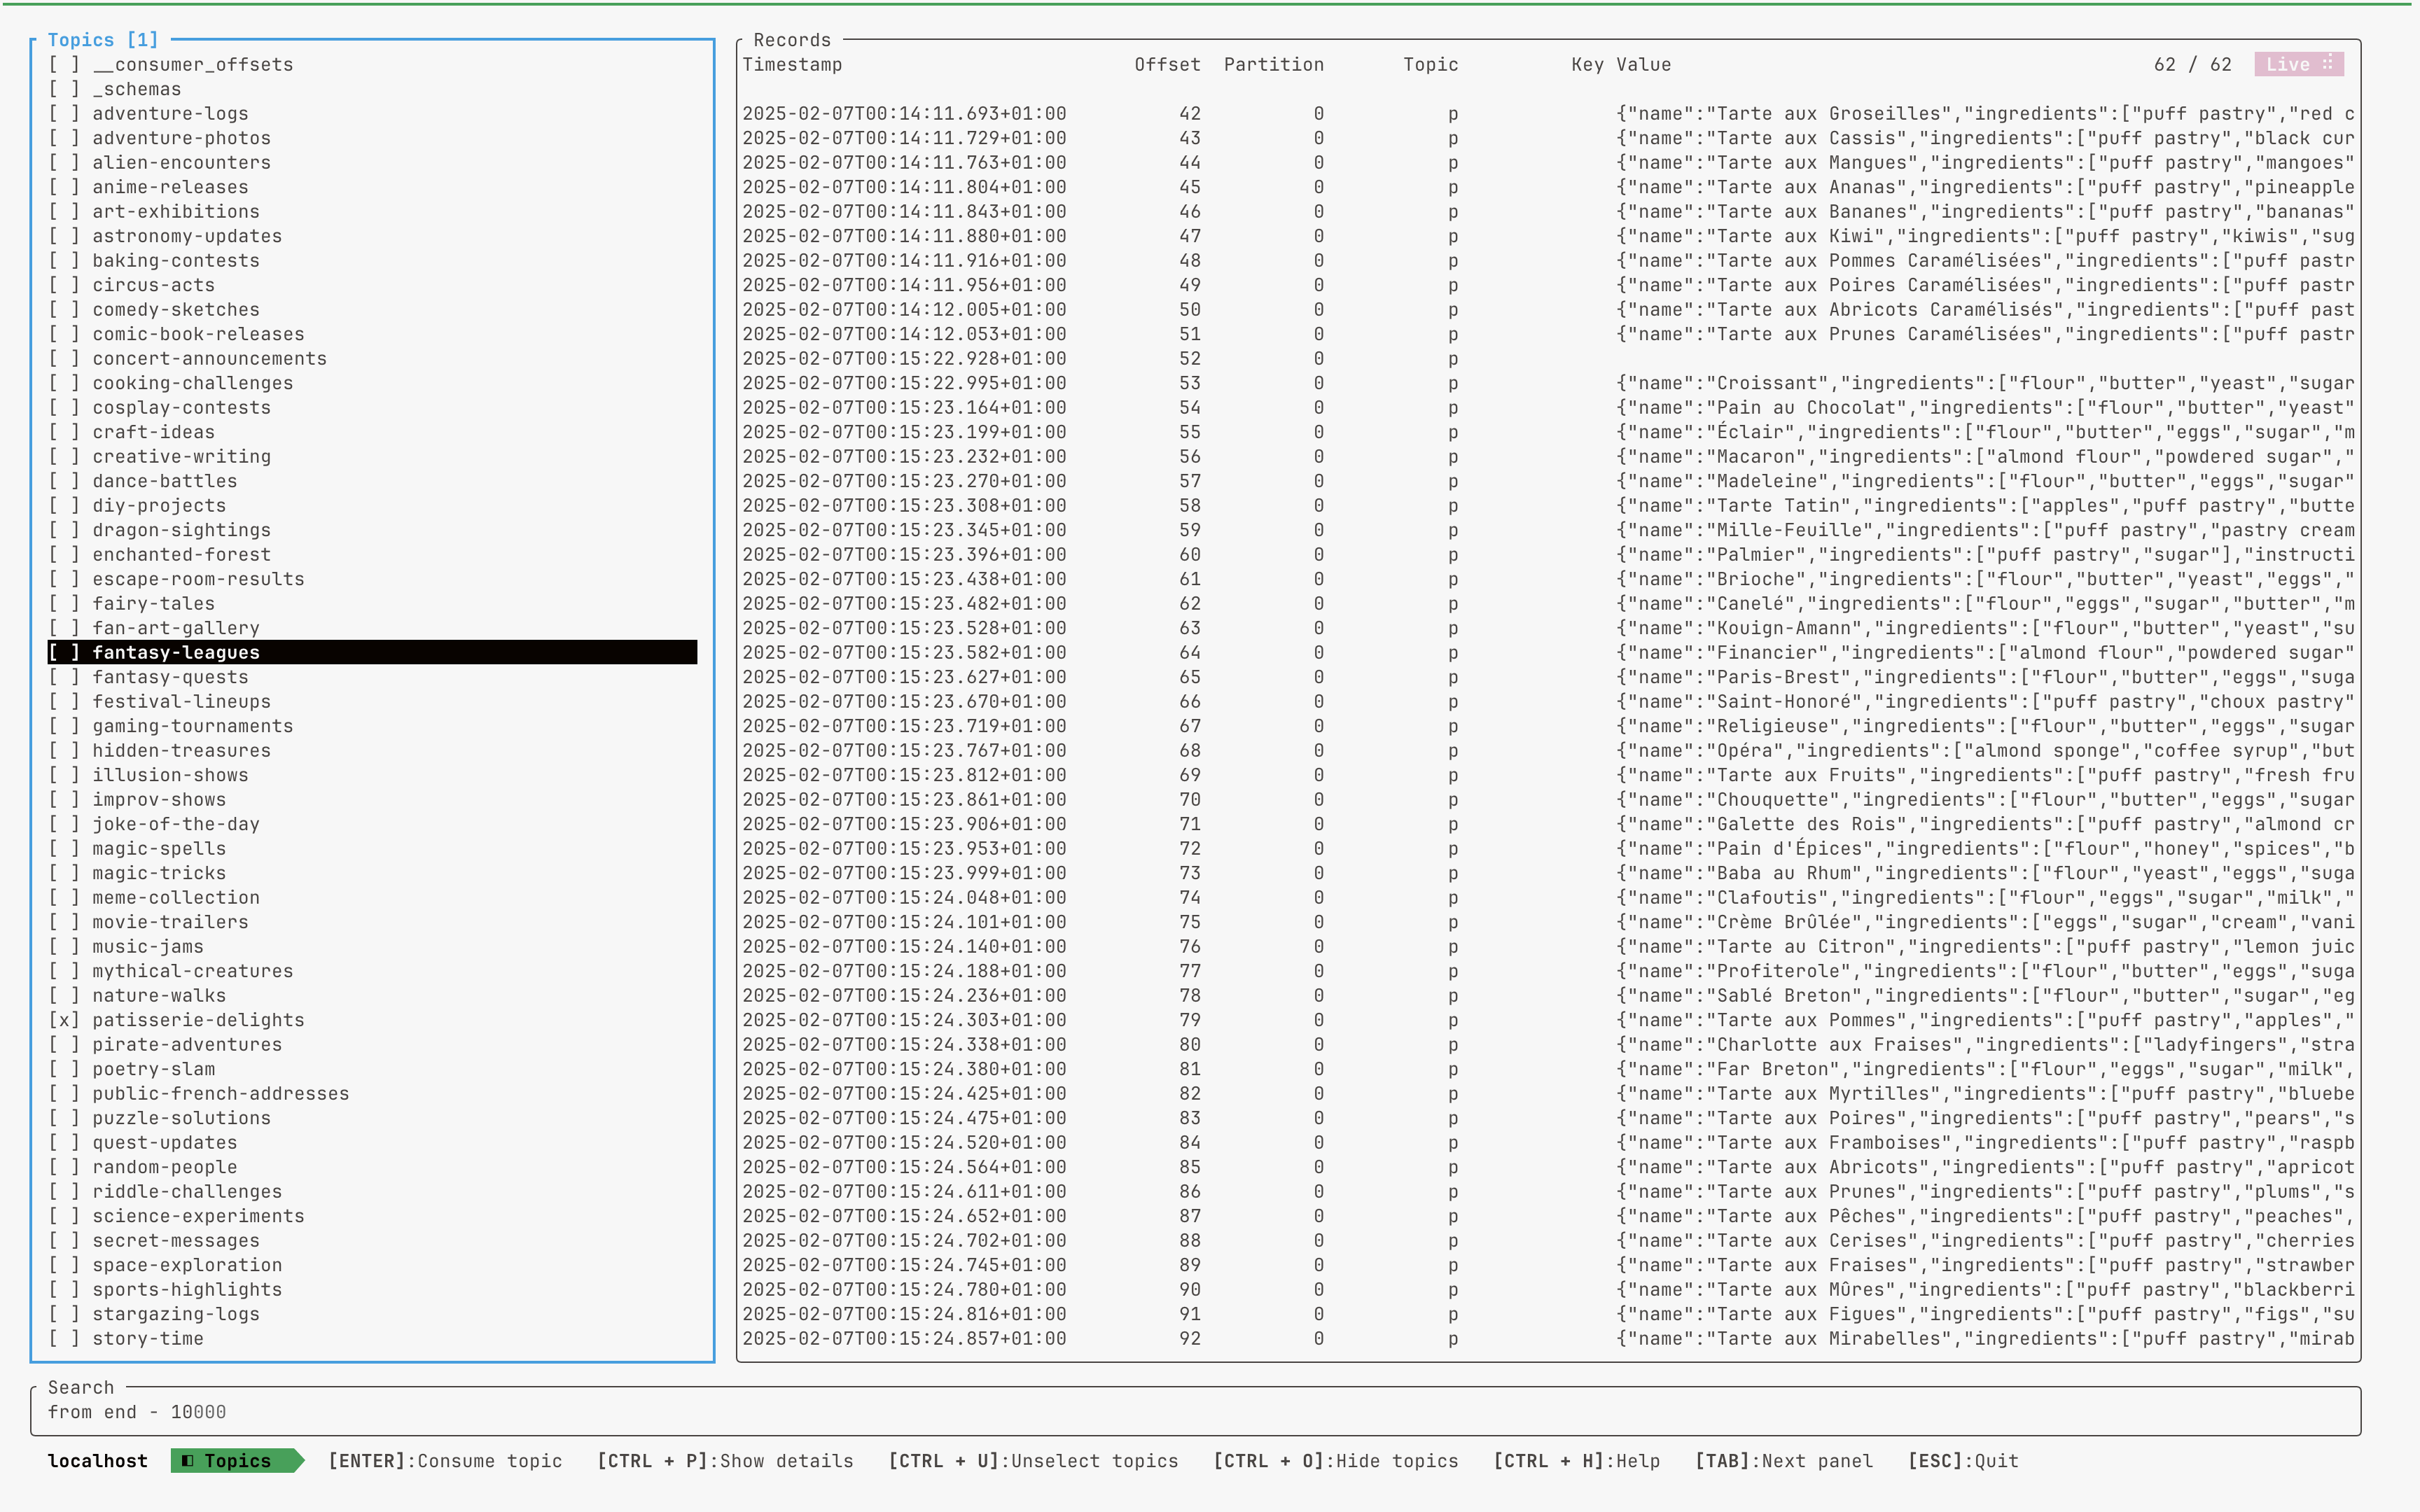Select the Kouign-Amann record row
The height and width of the screenshot is (1512, 2420).
1548,628
